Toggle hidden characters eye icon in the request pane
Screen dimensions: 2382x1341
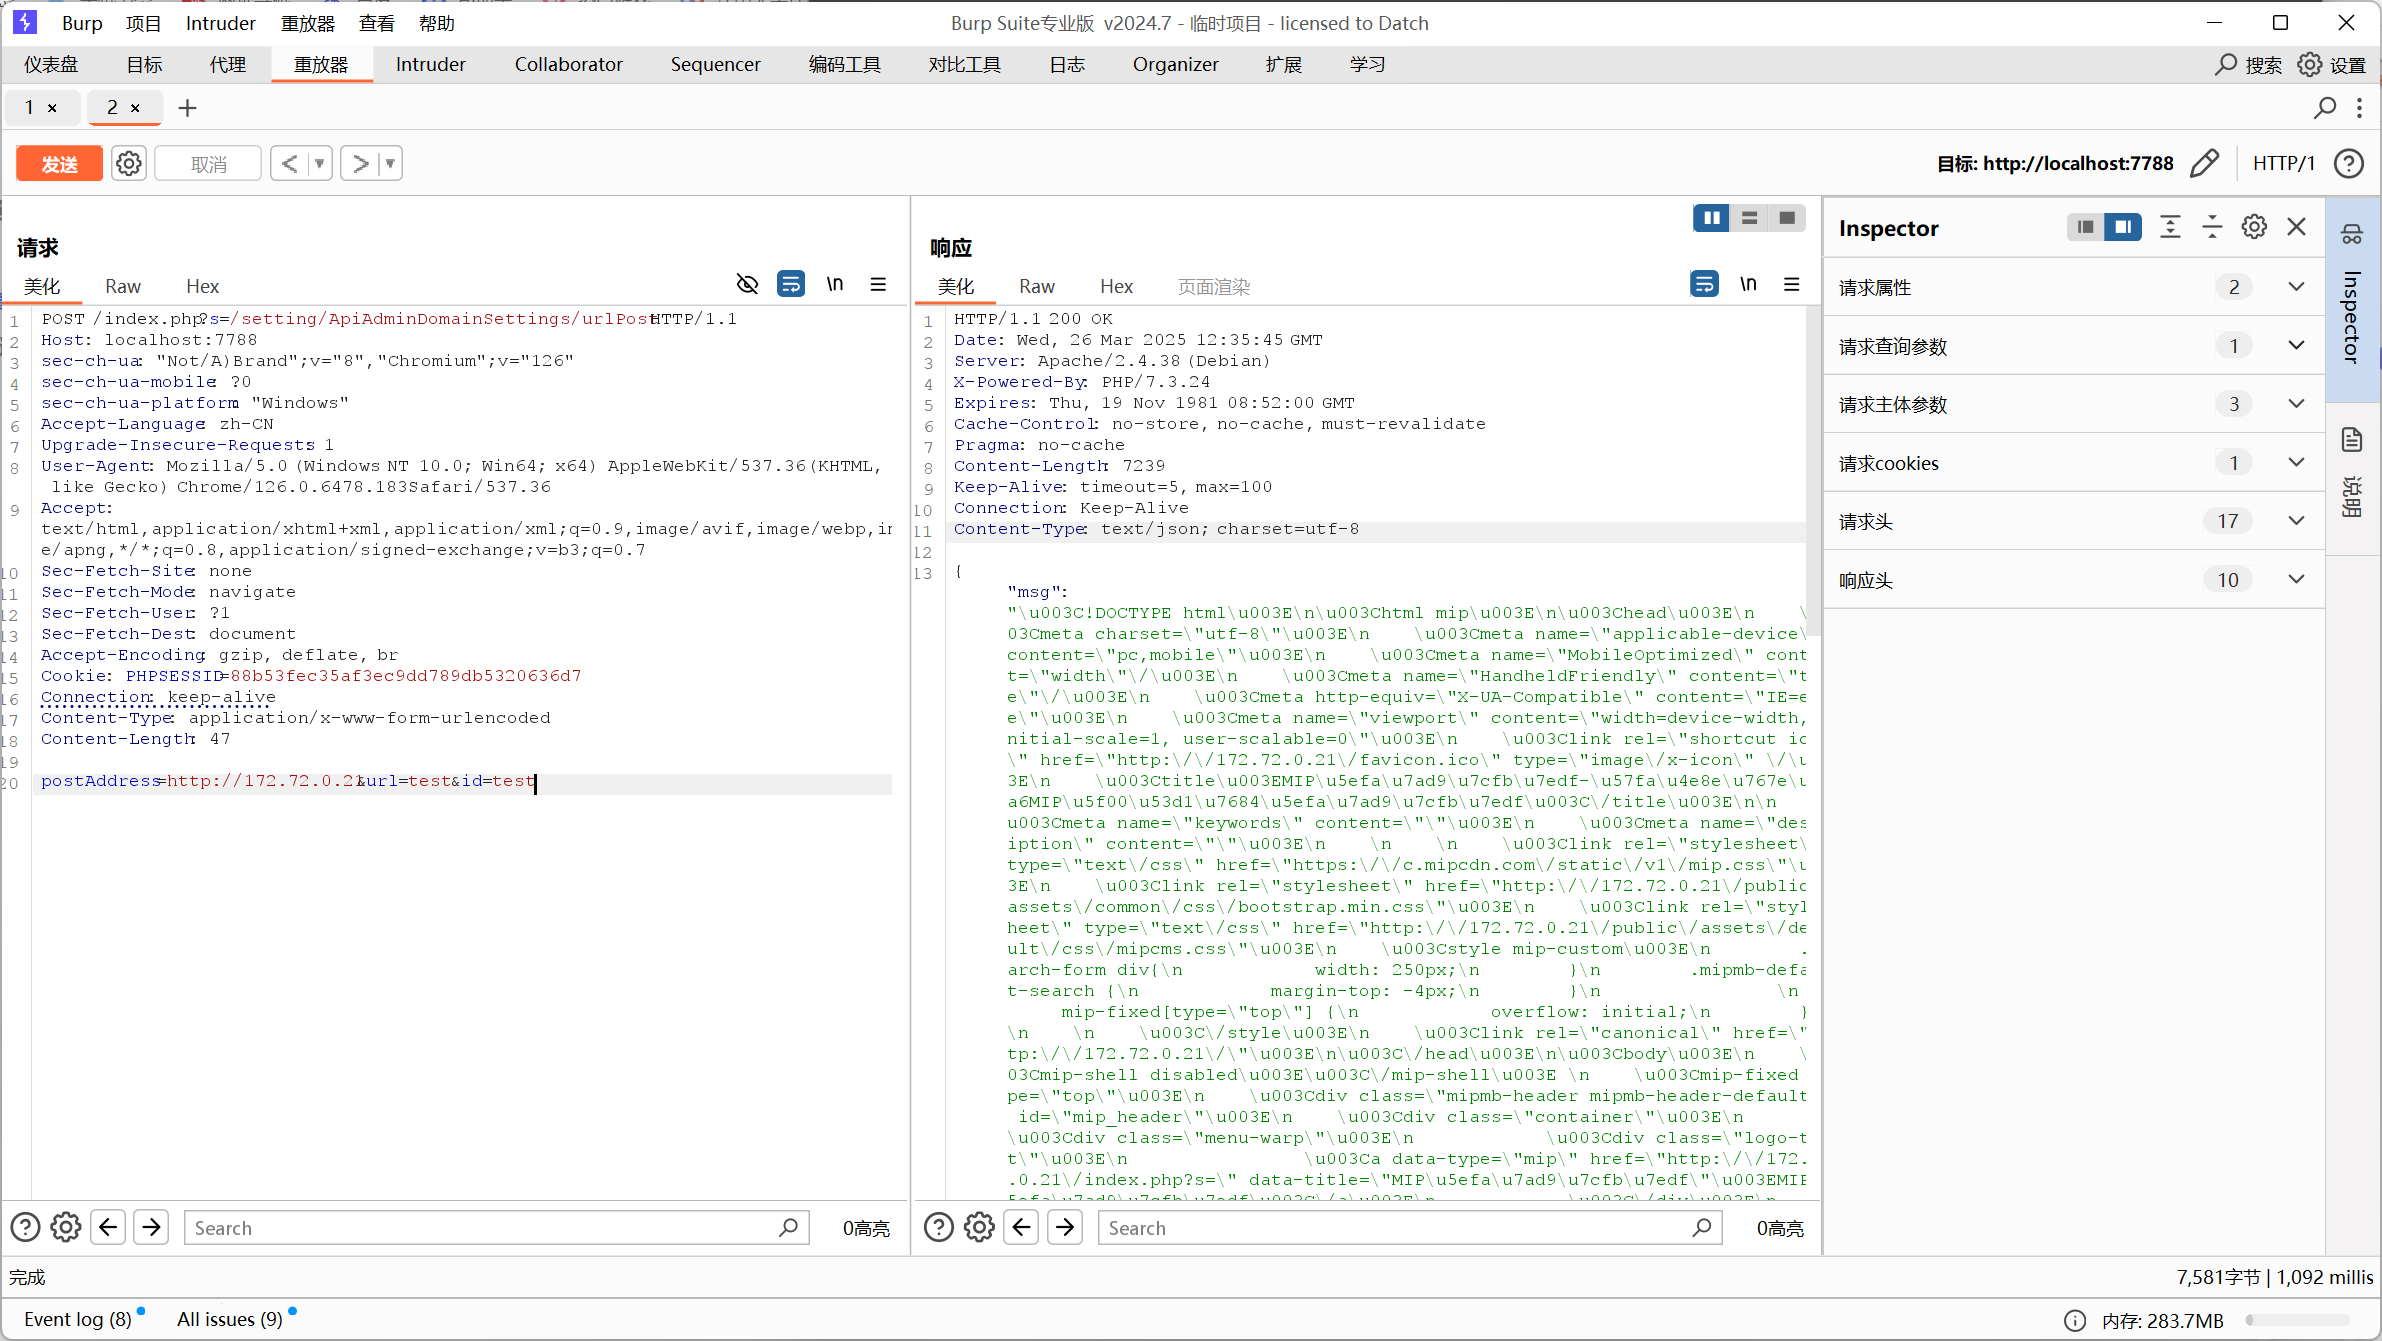click(747, 285)
